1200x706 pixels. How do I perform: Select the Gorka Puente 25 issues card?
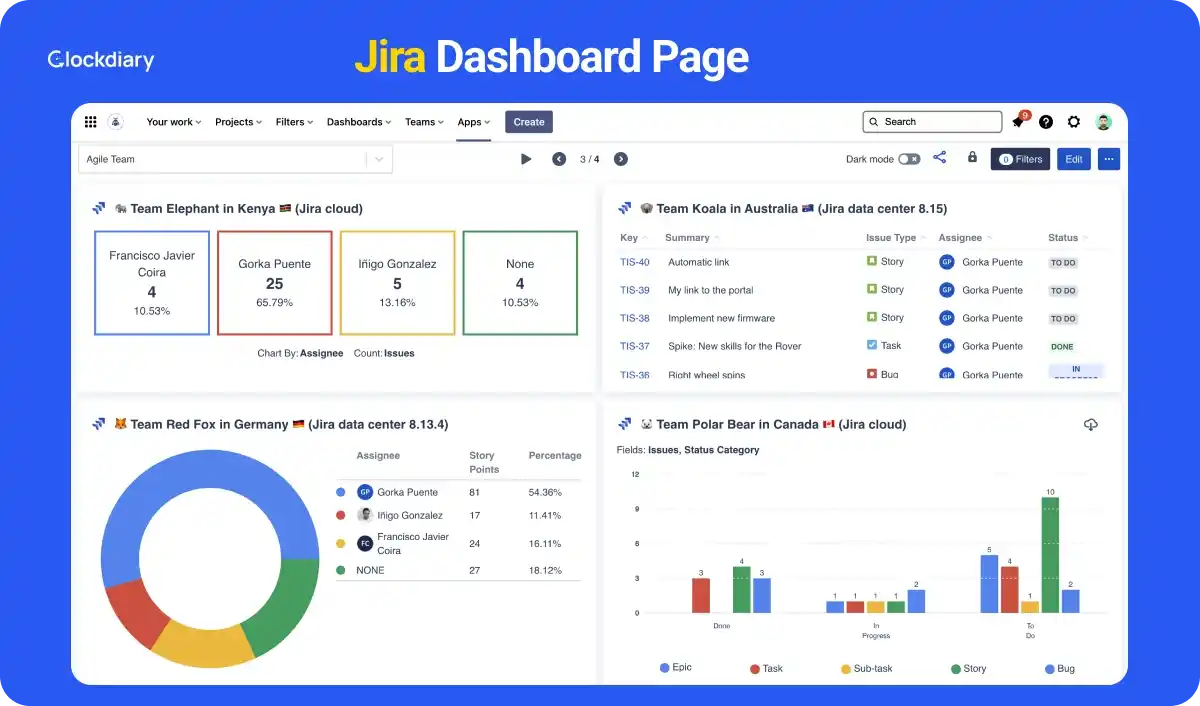pyautogui.click(x=275, y=283)
